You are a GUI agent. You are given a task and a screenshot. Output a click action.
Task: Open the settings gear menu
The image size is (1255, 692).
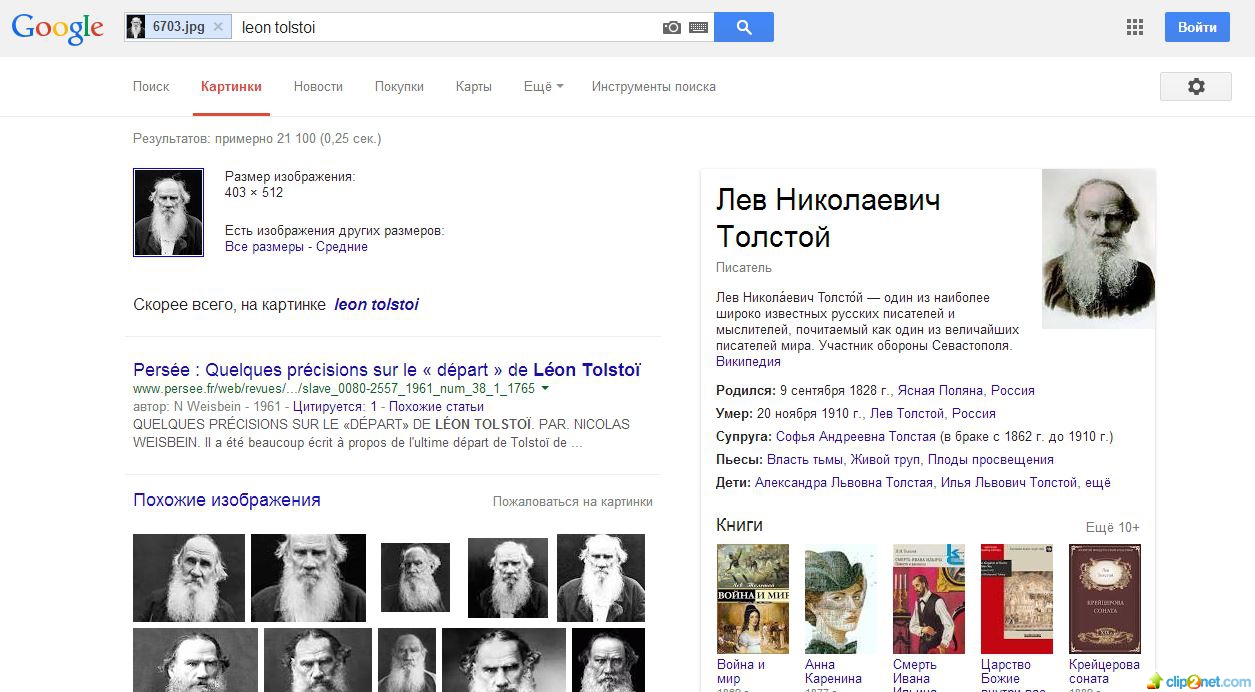click(1195, 87)
